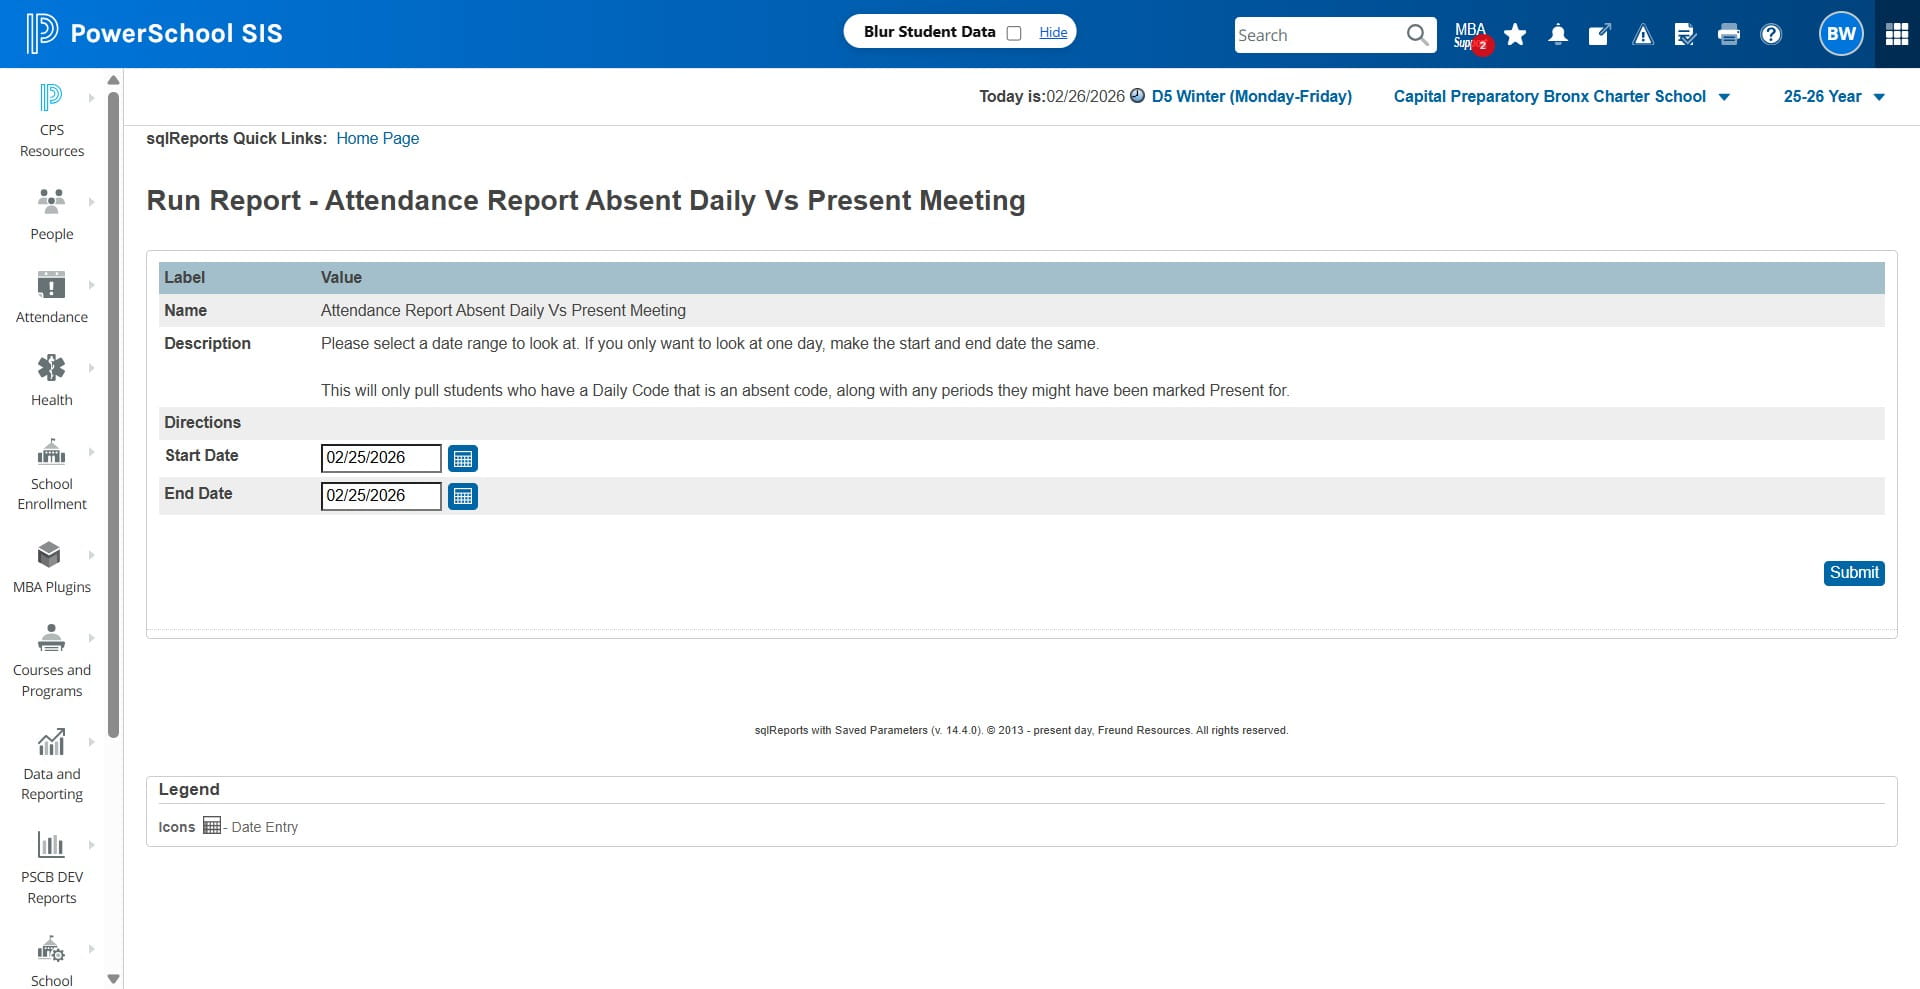
Task: Expand the Attendance submenu arrow
Action: tap(92, 285)
